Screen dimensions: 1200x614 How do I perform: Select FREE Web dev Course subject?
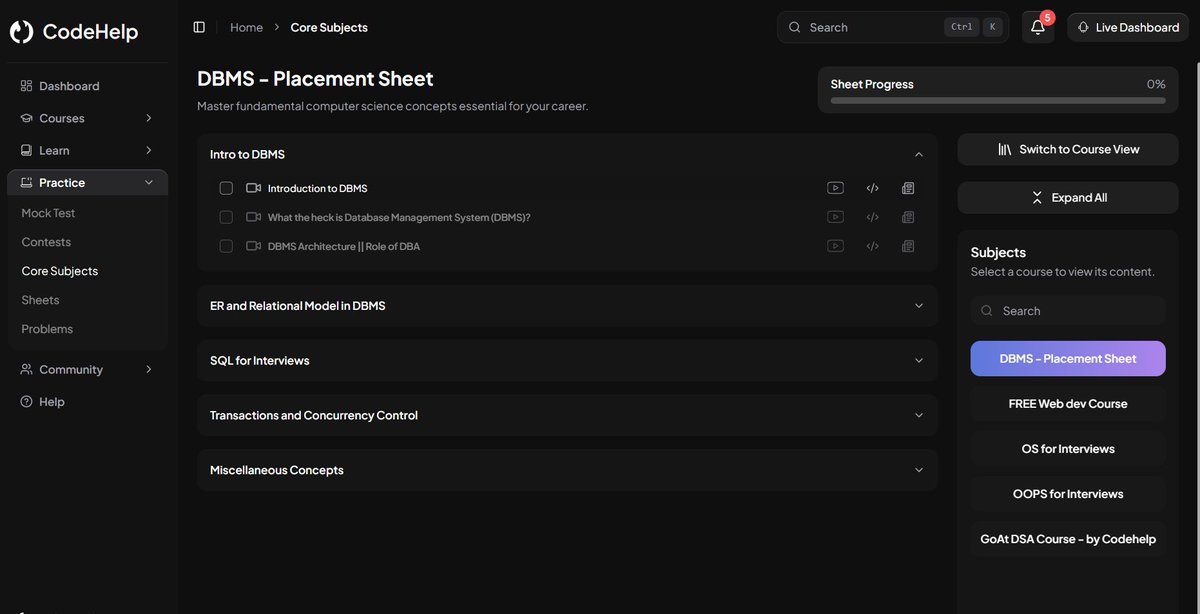[1068, 404]
